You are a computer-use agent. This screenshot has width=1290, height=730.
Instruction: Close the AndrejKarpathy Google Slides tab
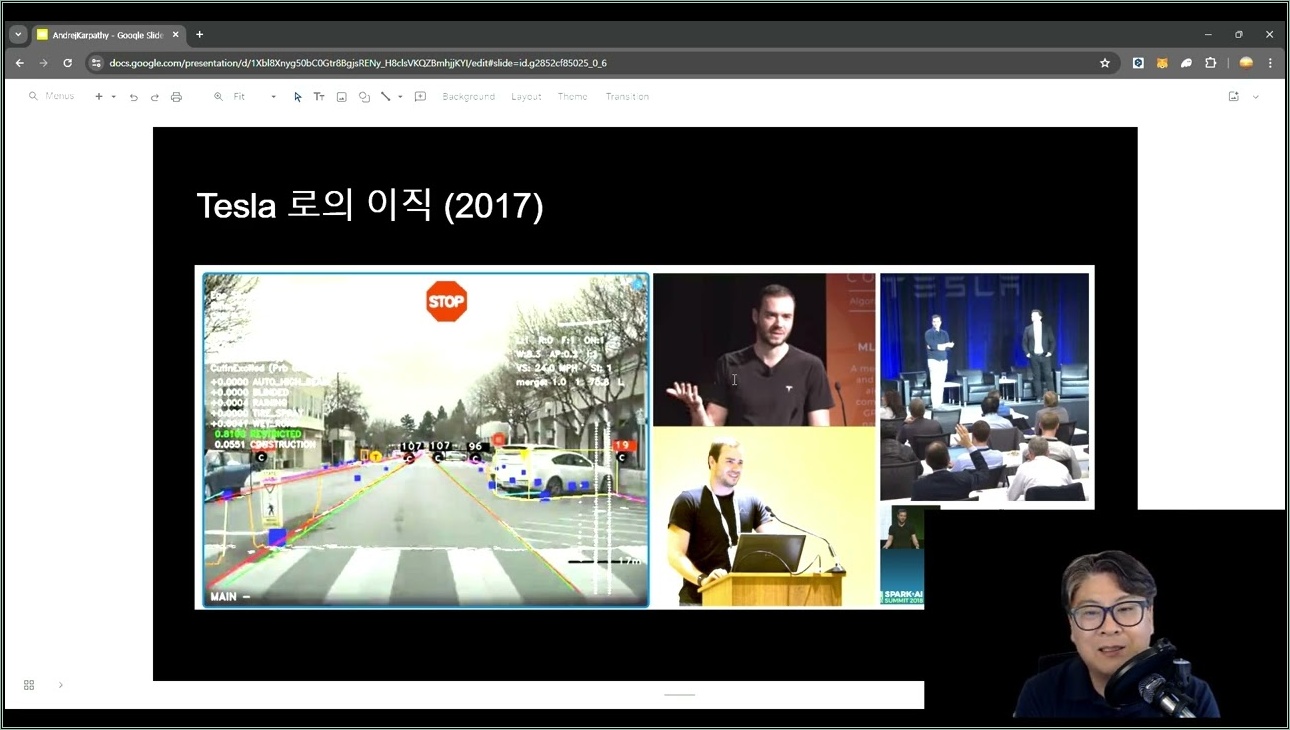(x=175, y=34)
